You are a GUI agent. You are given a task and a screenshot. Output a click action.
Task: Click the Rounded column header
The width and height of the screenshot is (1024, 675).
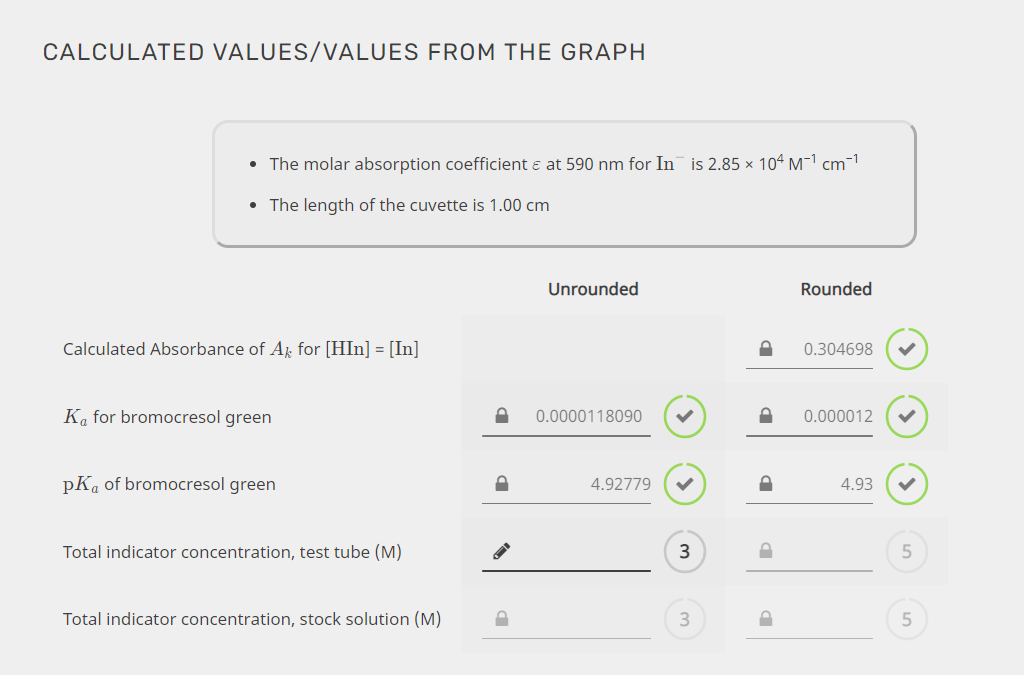click(836, 289)
